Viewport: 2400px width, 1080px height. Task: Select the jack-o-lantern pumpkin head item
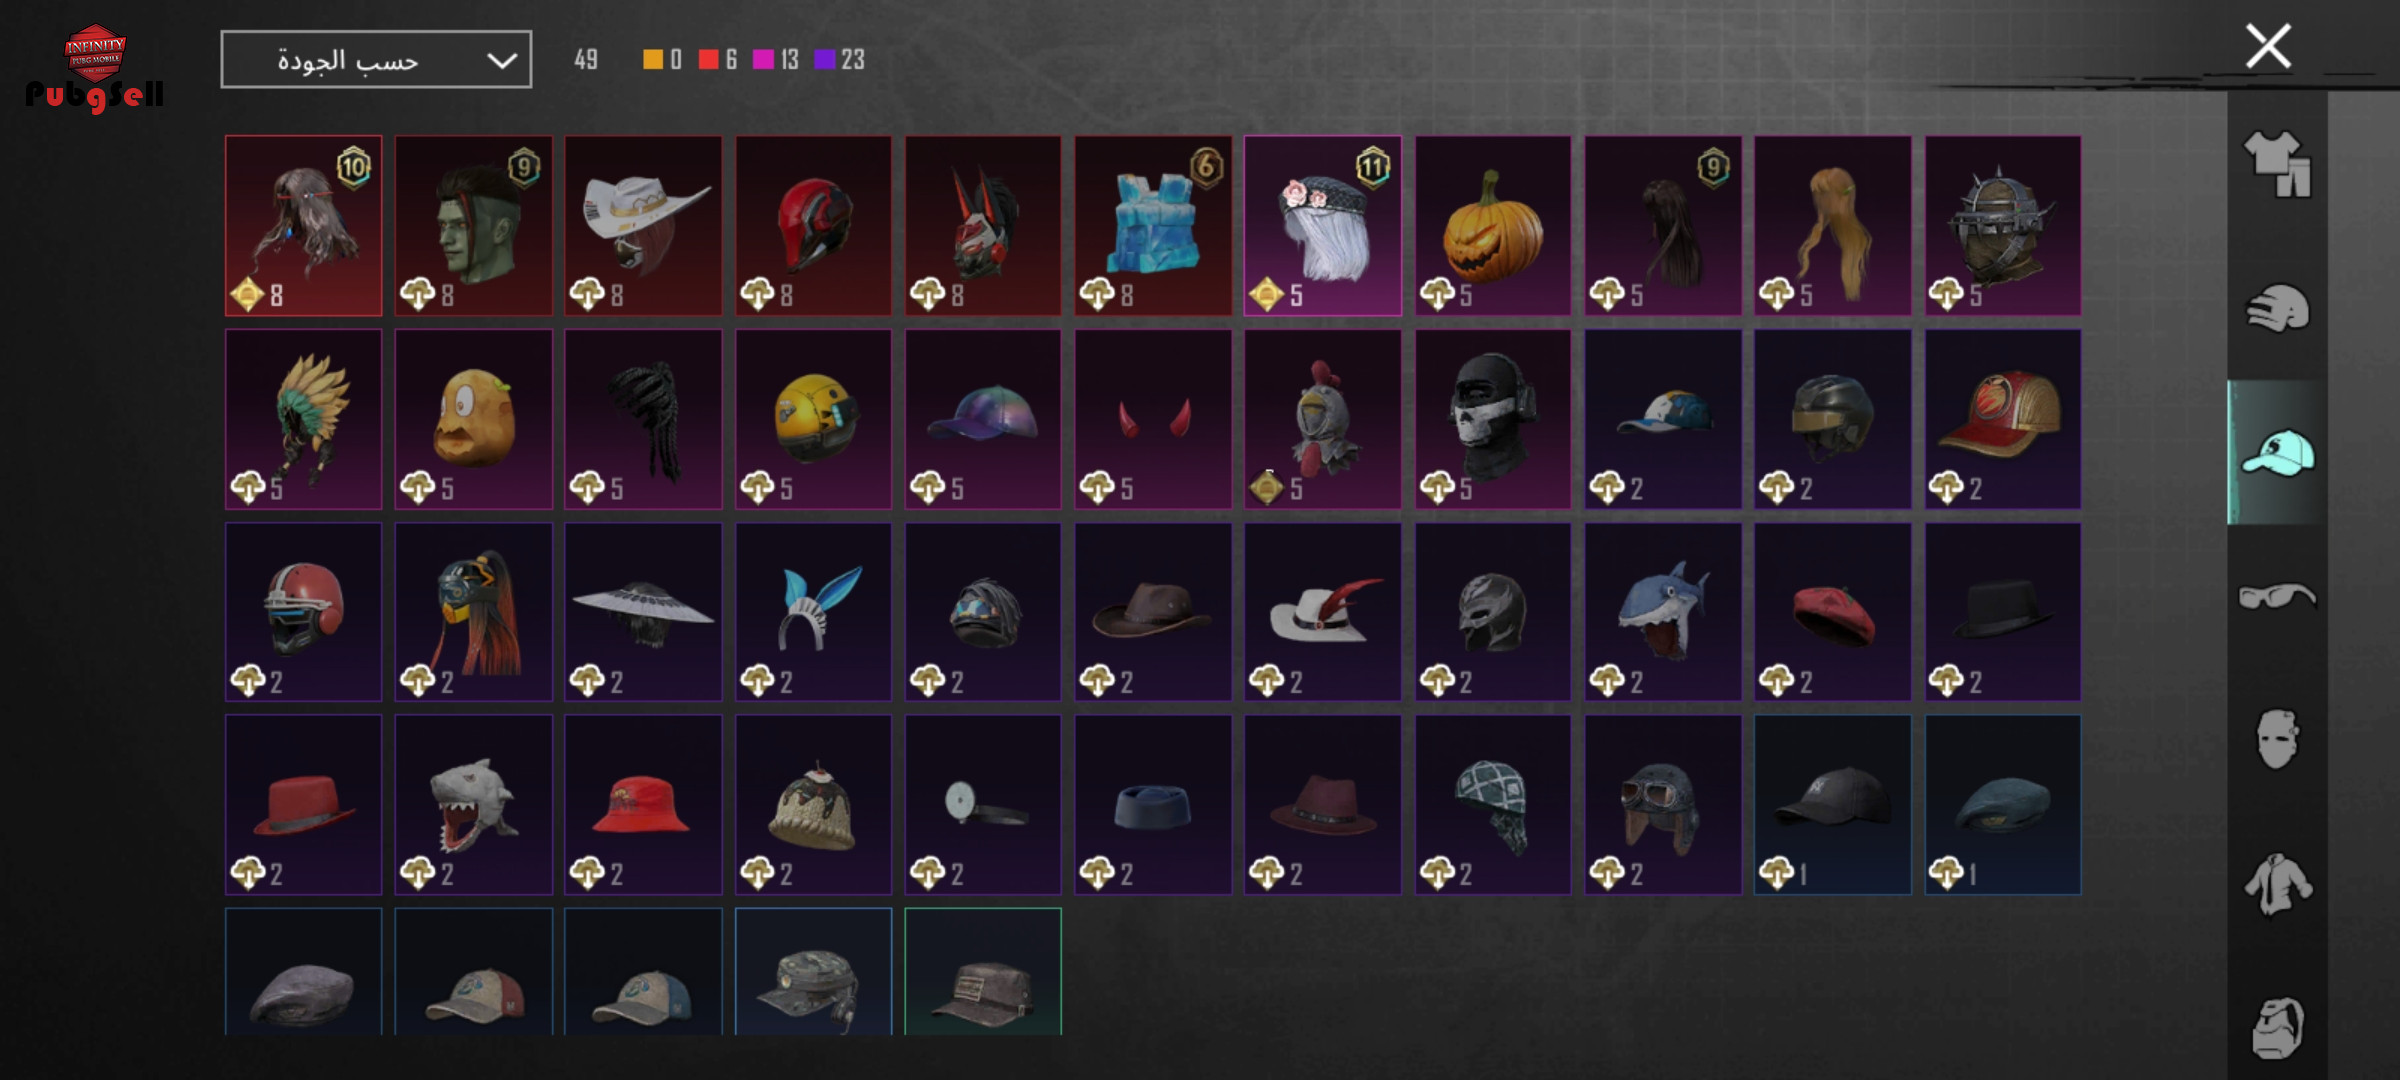coord(1493,226)
